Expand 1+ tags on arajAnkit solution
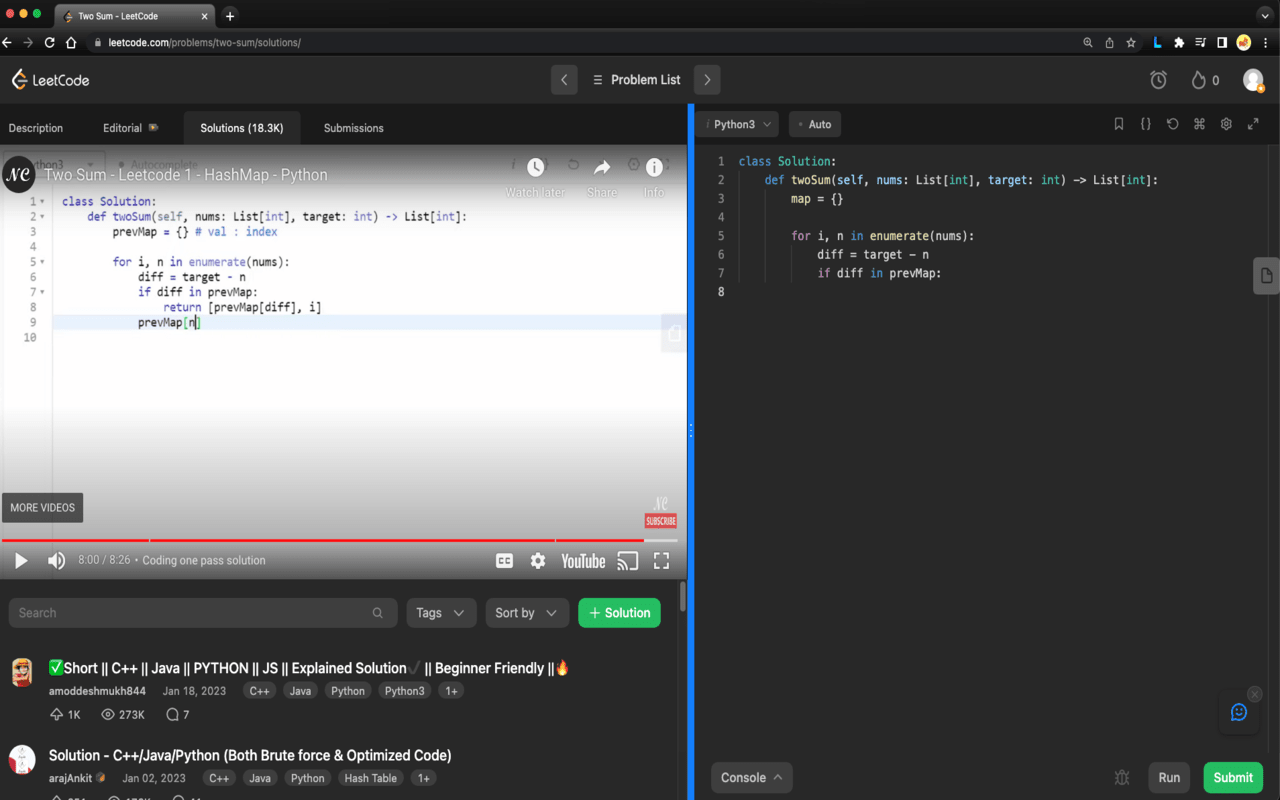This screenshot has height=800, width=1280. pos(424,778)
